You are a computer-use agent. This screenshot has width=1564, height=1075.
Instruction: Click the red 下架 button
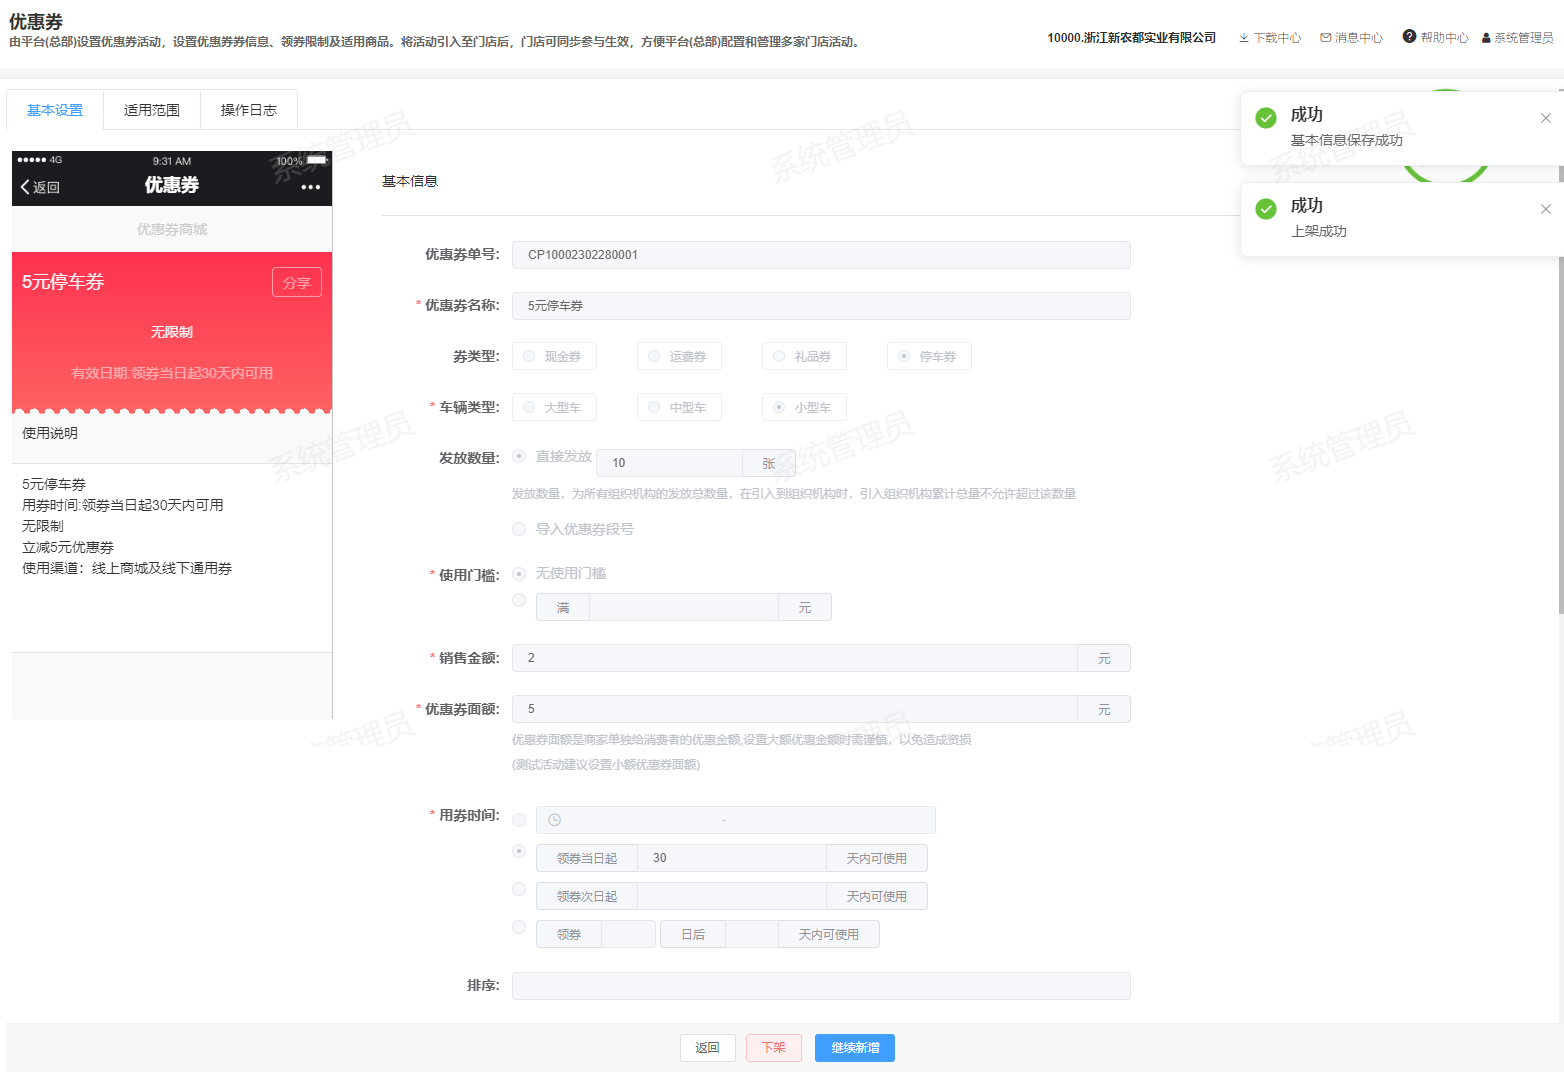point(774,1048)
